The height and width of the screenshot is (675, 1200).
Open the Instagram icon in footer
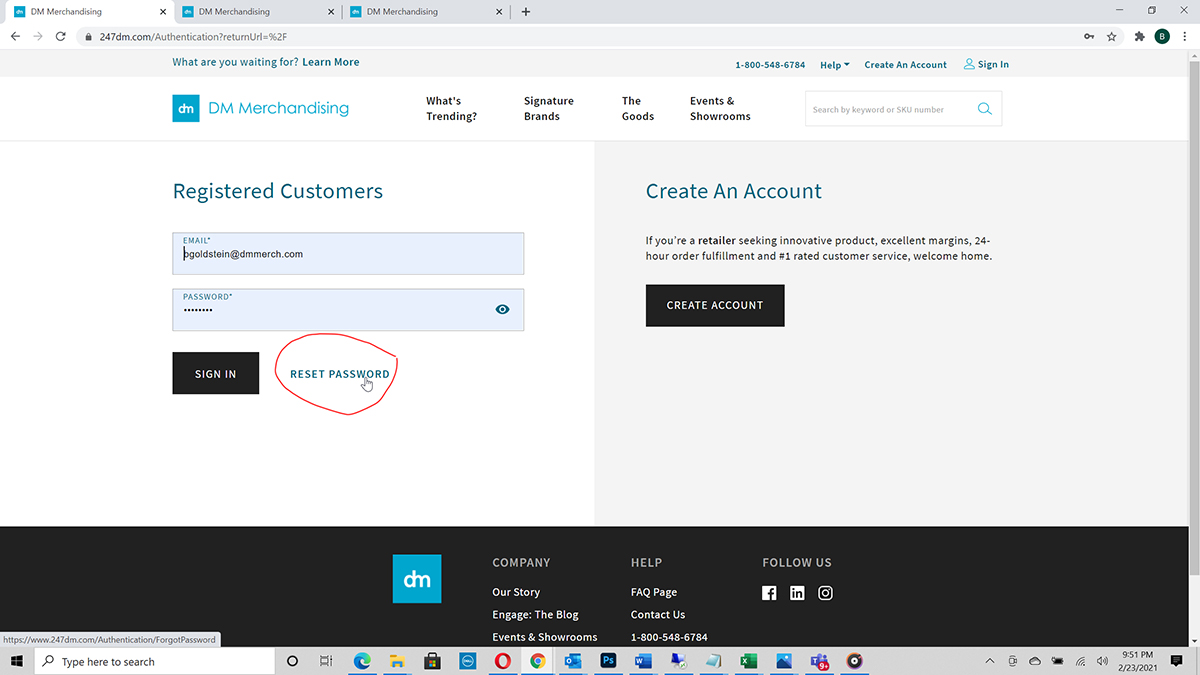[x=825, y=593]
